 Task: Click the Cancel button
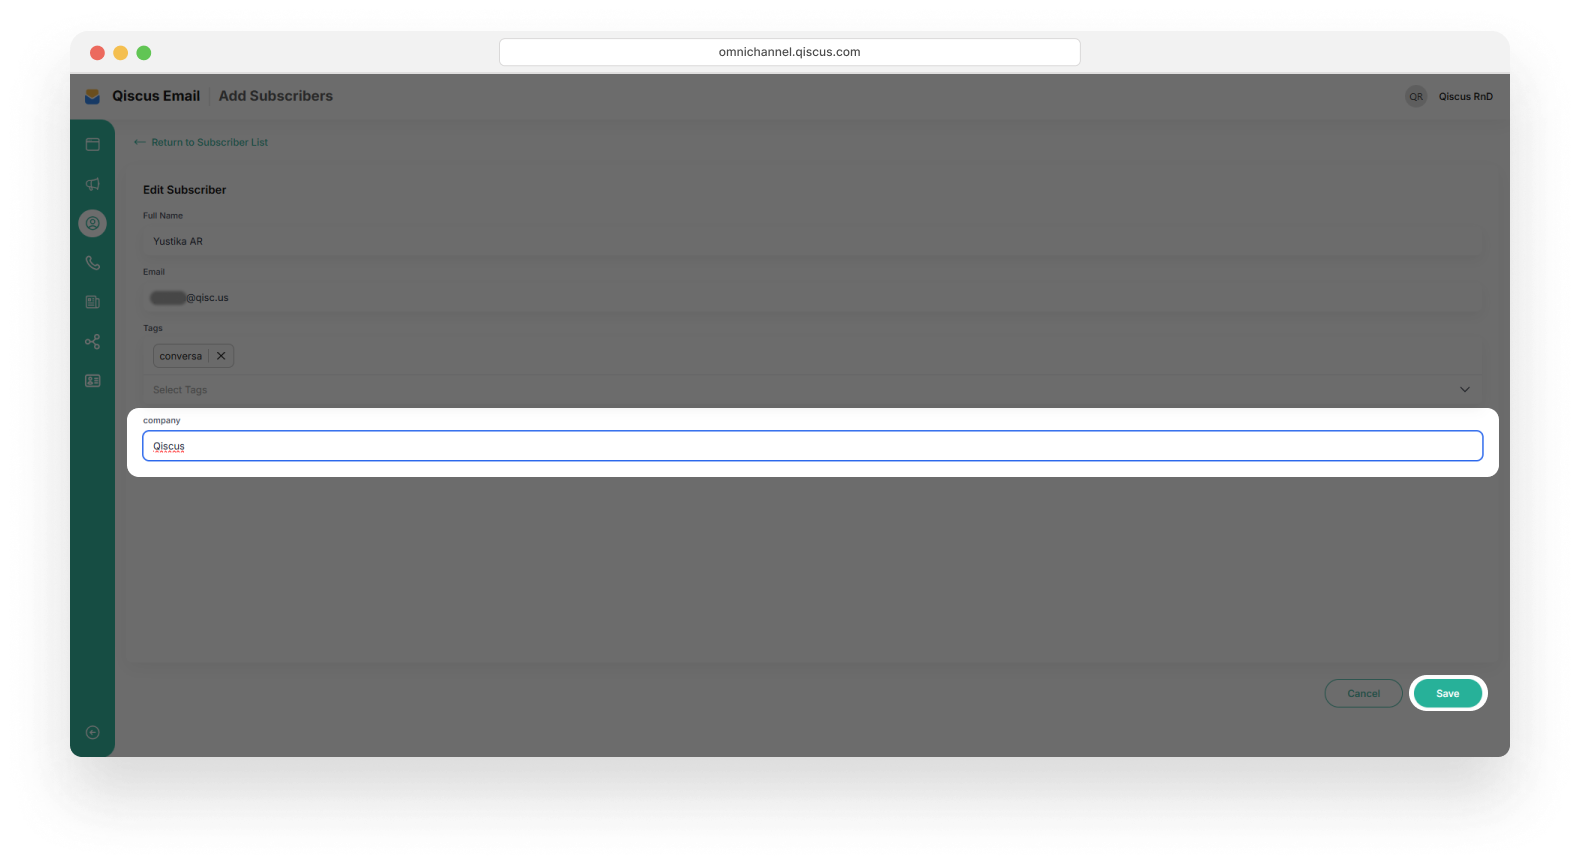[x=1364, y=694]
